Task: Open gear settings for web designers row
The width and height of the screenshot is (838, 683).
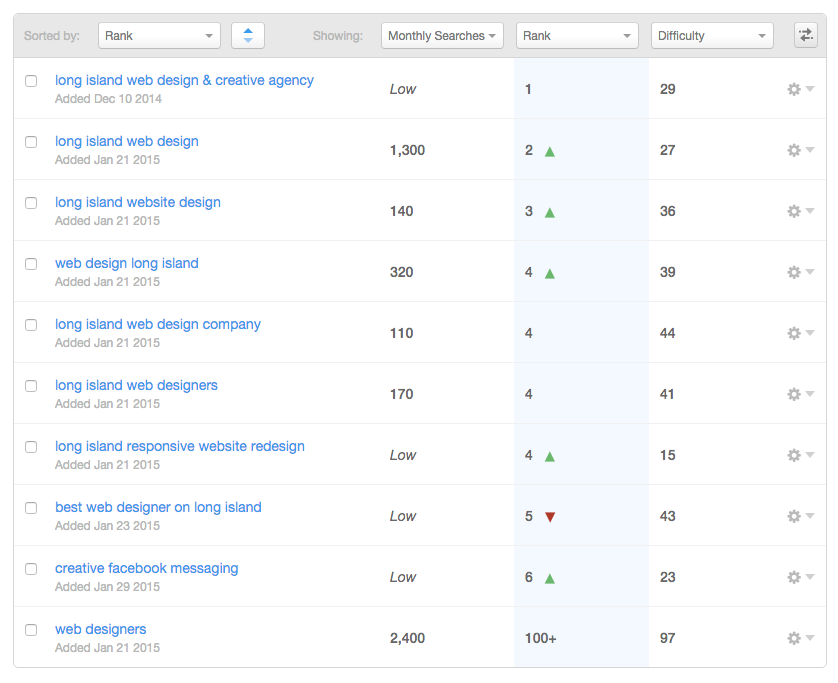Action: click(799, 638)
